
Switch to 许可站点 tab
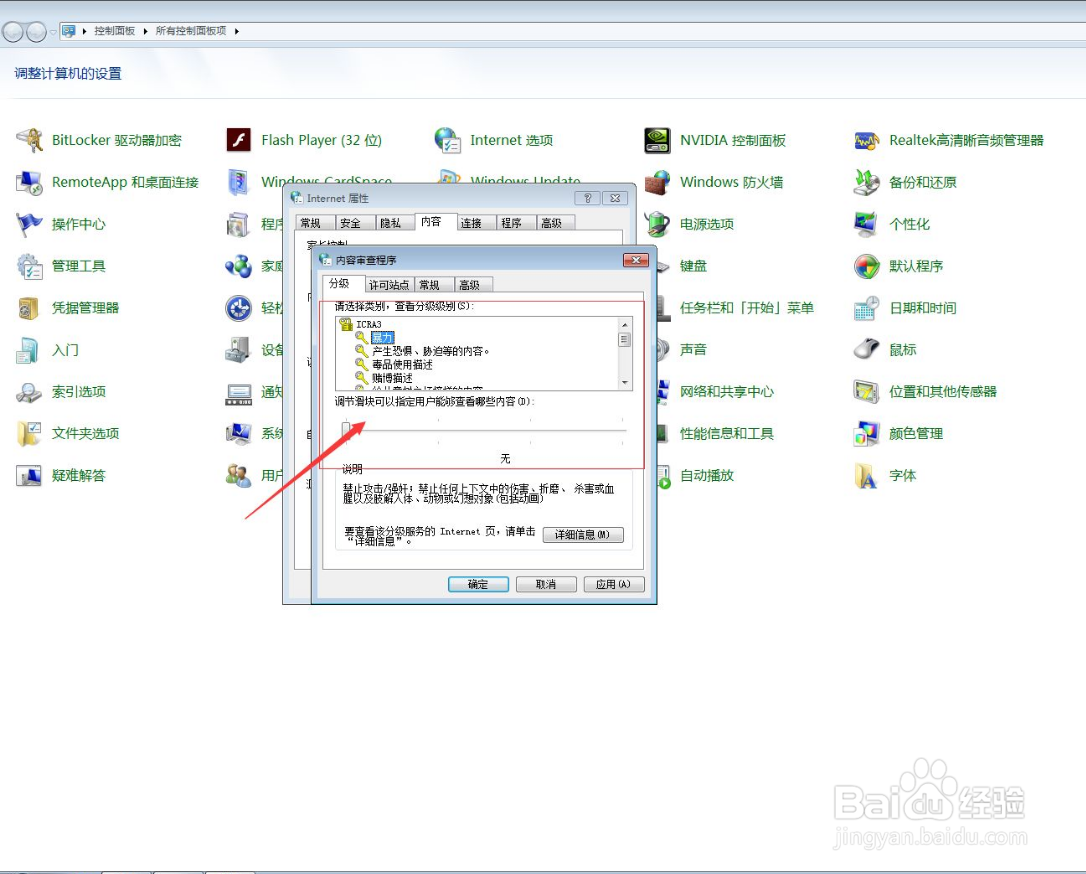[389, 285]
